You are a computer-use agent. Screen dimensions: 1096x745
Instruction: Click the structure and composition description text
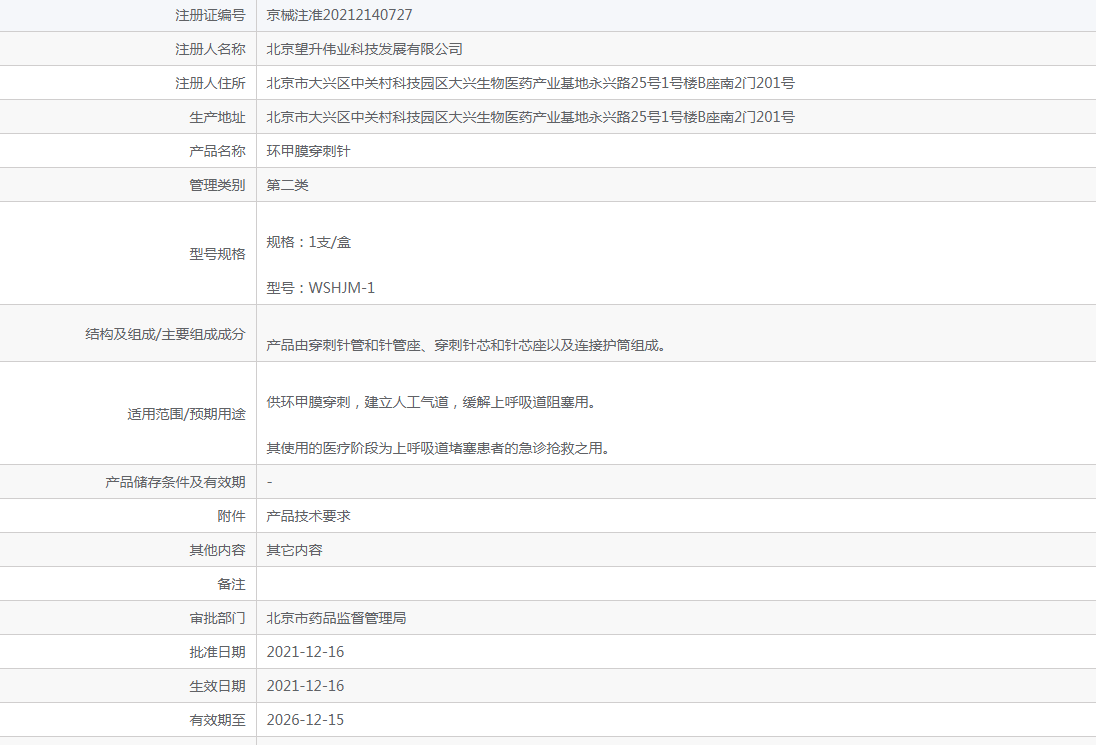point(466,346)
